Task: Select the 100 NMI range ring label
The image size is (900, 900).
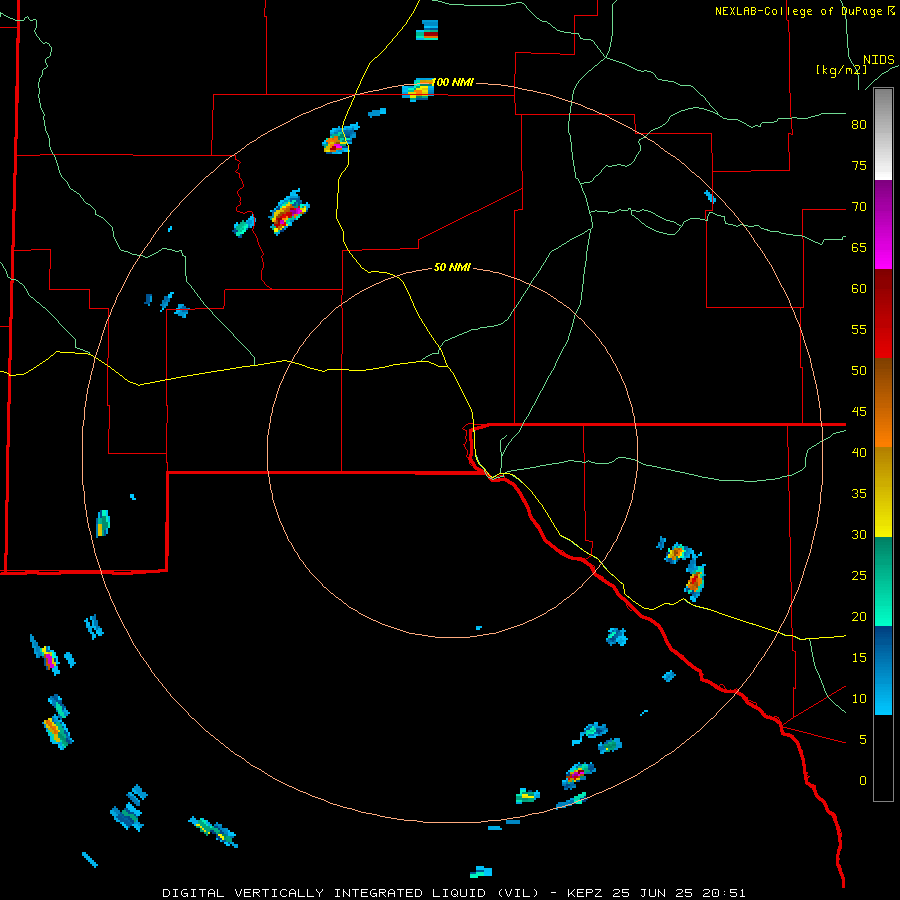Action: tap(452, 82)
